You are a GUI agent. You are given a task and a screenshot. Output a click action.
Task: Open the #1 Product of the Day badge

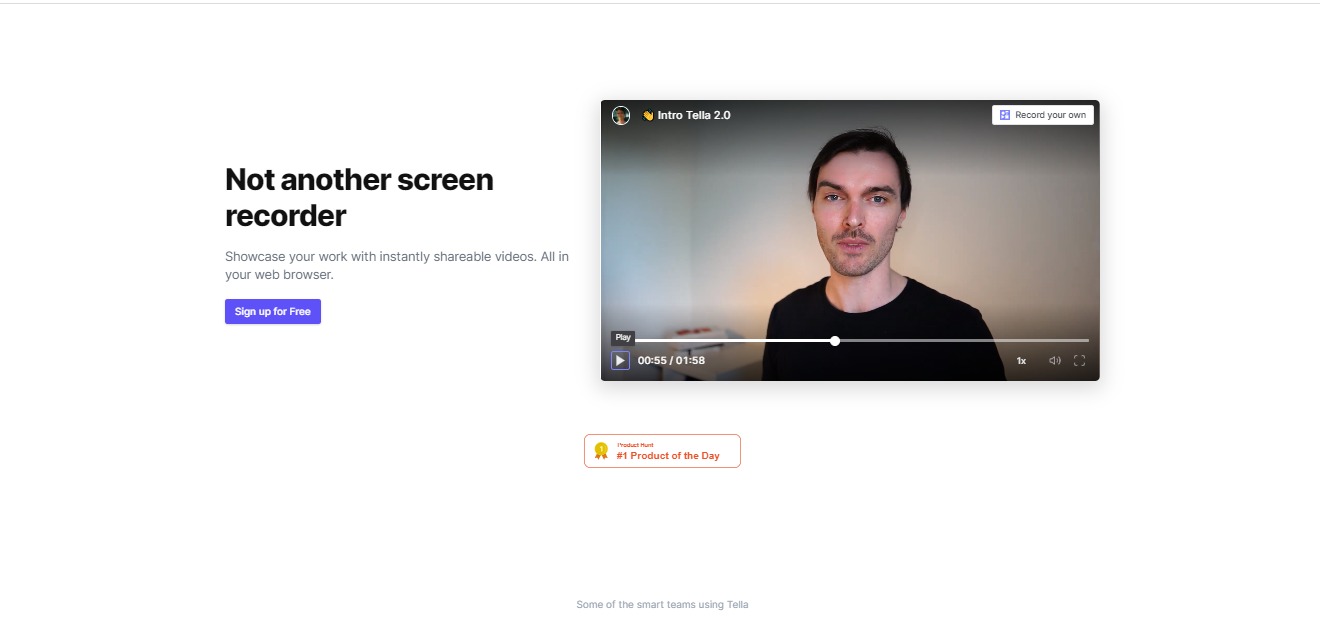(x=662, y=451)
